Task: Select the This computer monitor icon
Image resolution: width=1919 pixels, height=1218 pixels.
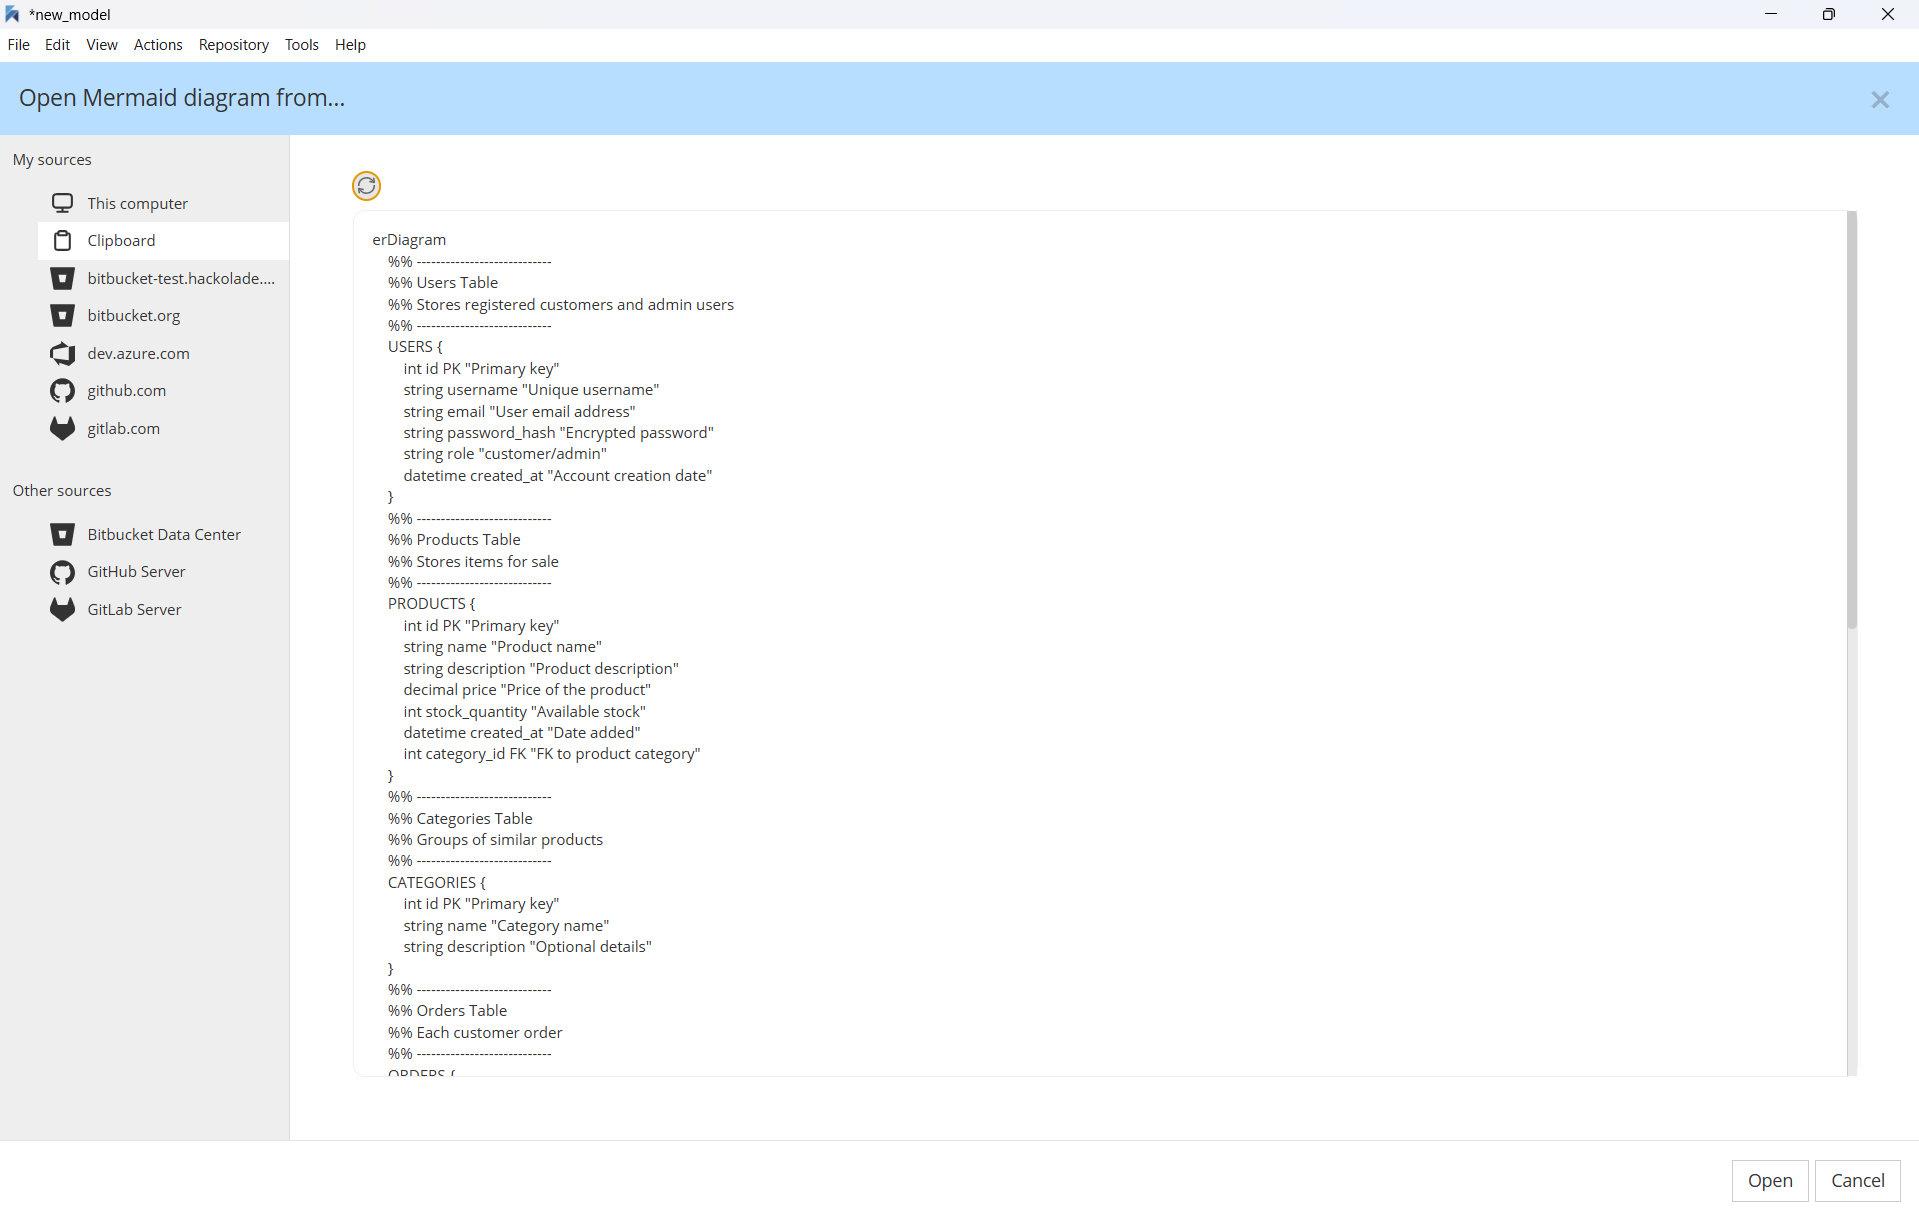Action: point(62,203)
